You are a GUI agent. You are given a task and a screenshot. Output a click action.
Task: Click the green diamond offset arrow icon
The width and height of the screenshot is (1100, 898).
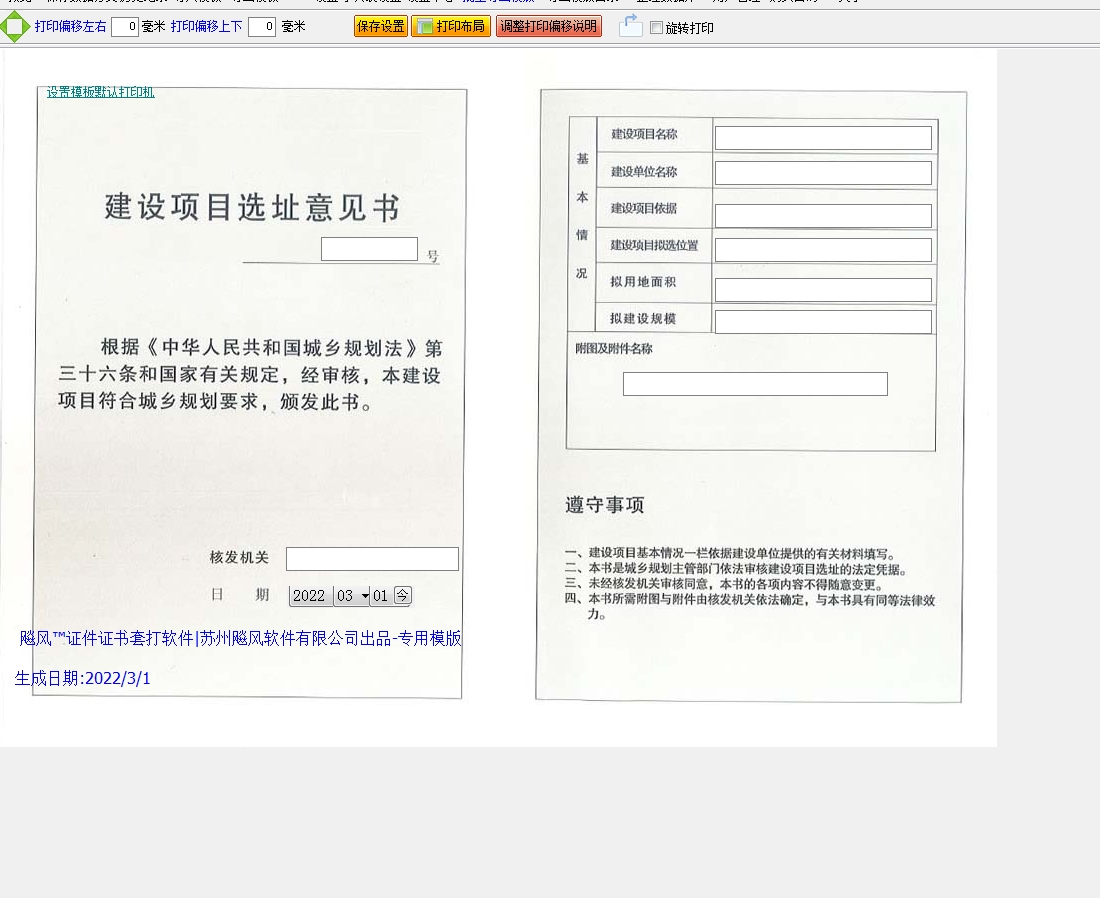click(15, 26)
